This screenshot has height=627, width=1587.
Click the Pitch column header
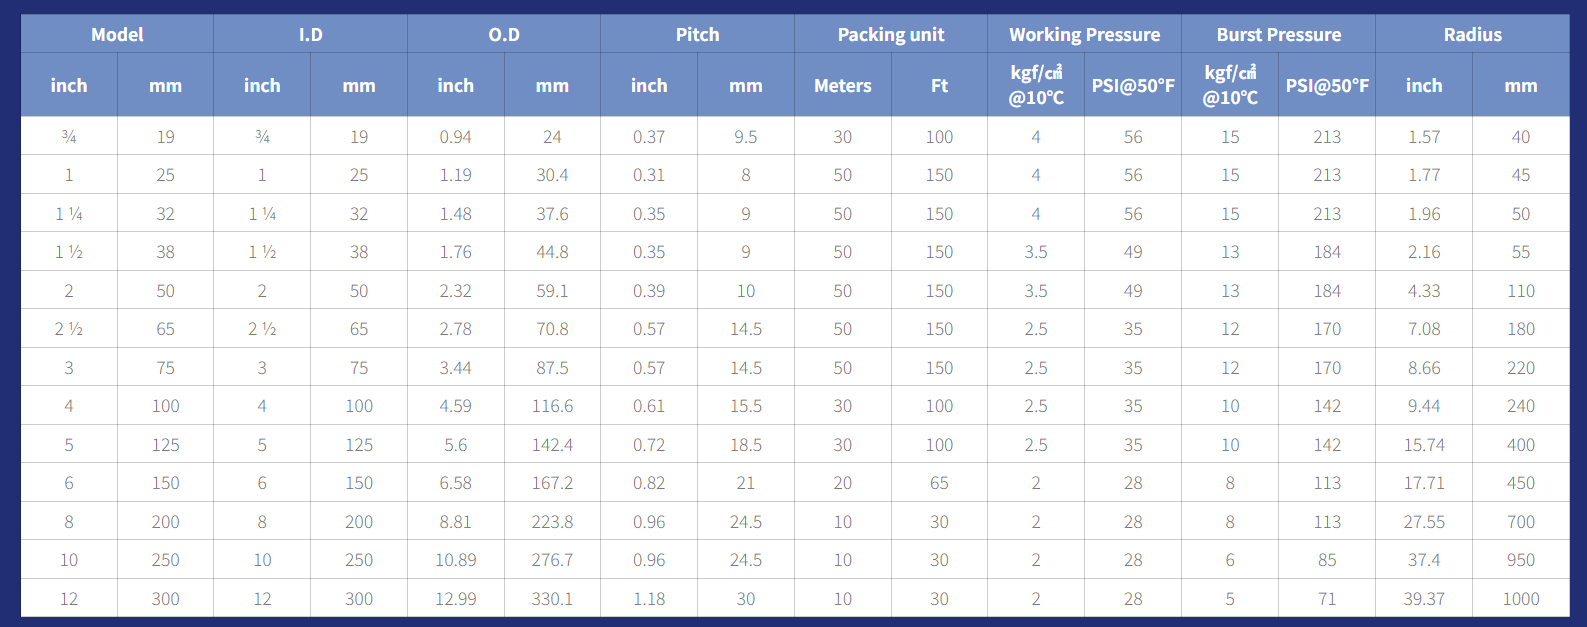coord(698,34)
